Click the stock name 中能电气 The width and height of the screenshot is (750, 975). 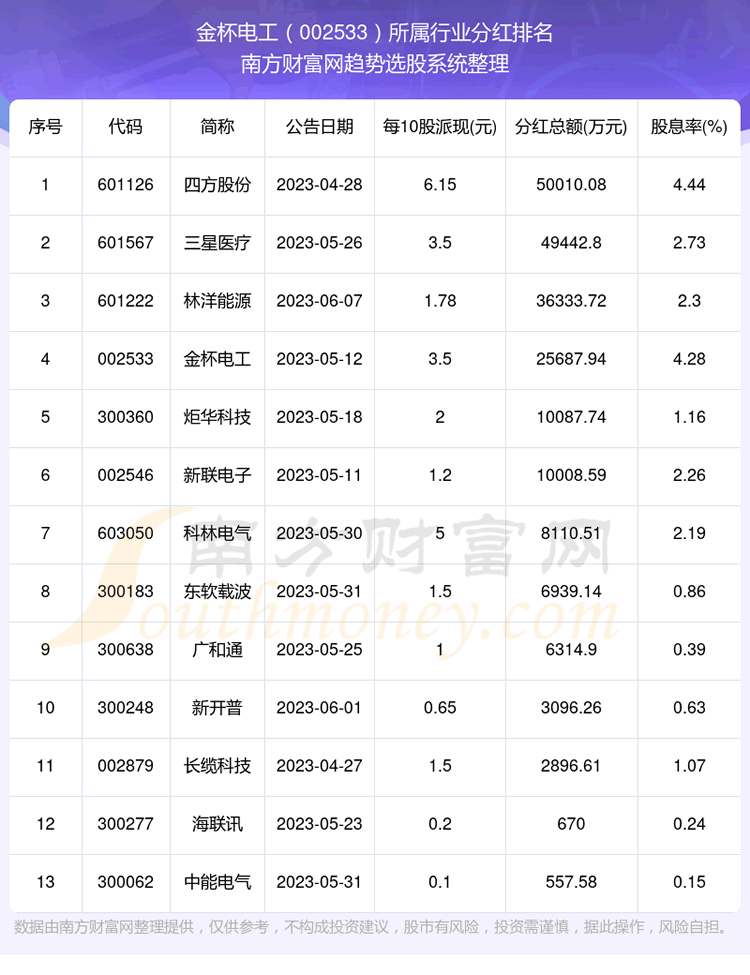click(218, 881)
